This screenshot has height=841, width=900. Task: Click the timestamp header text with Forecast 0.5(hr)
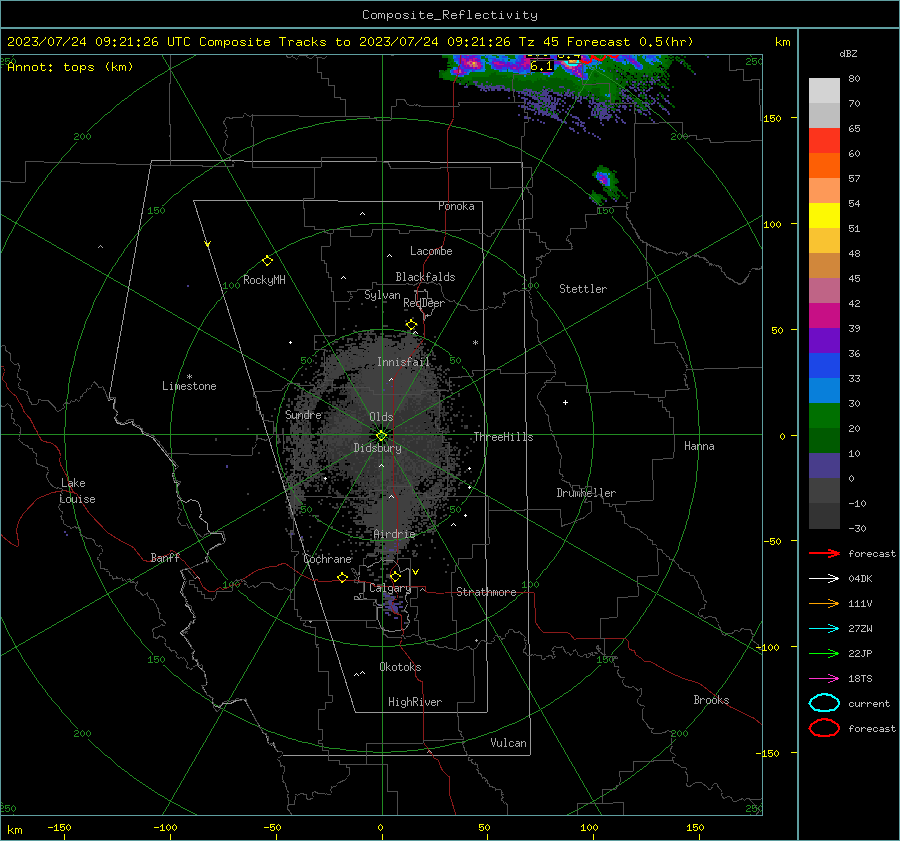coord(350,42)
